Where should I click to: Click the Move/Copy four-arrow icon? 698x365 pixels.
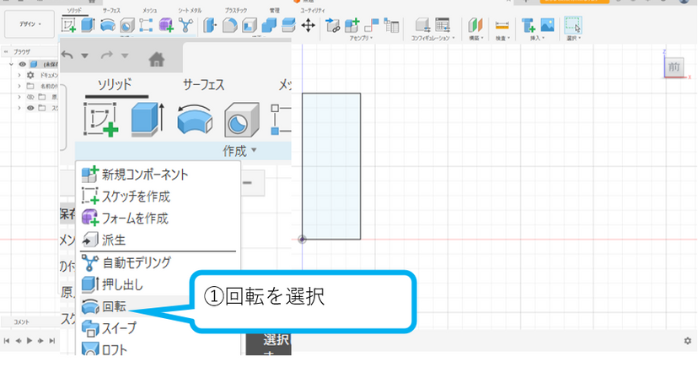point(308,25)
